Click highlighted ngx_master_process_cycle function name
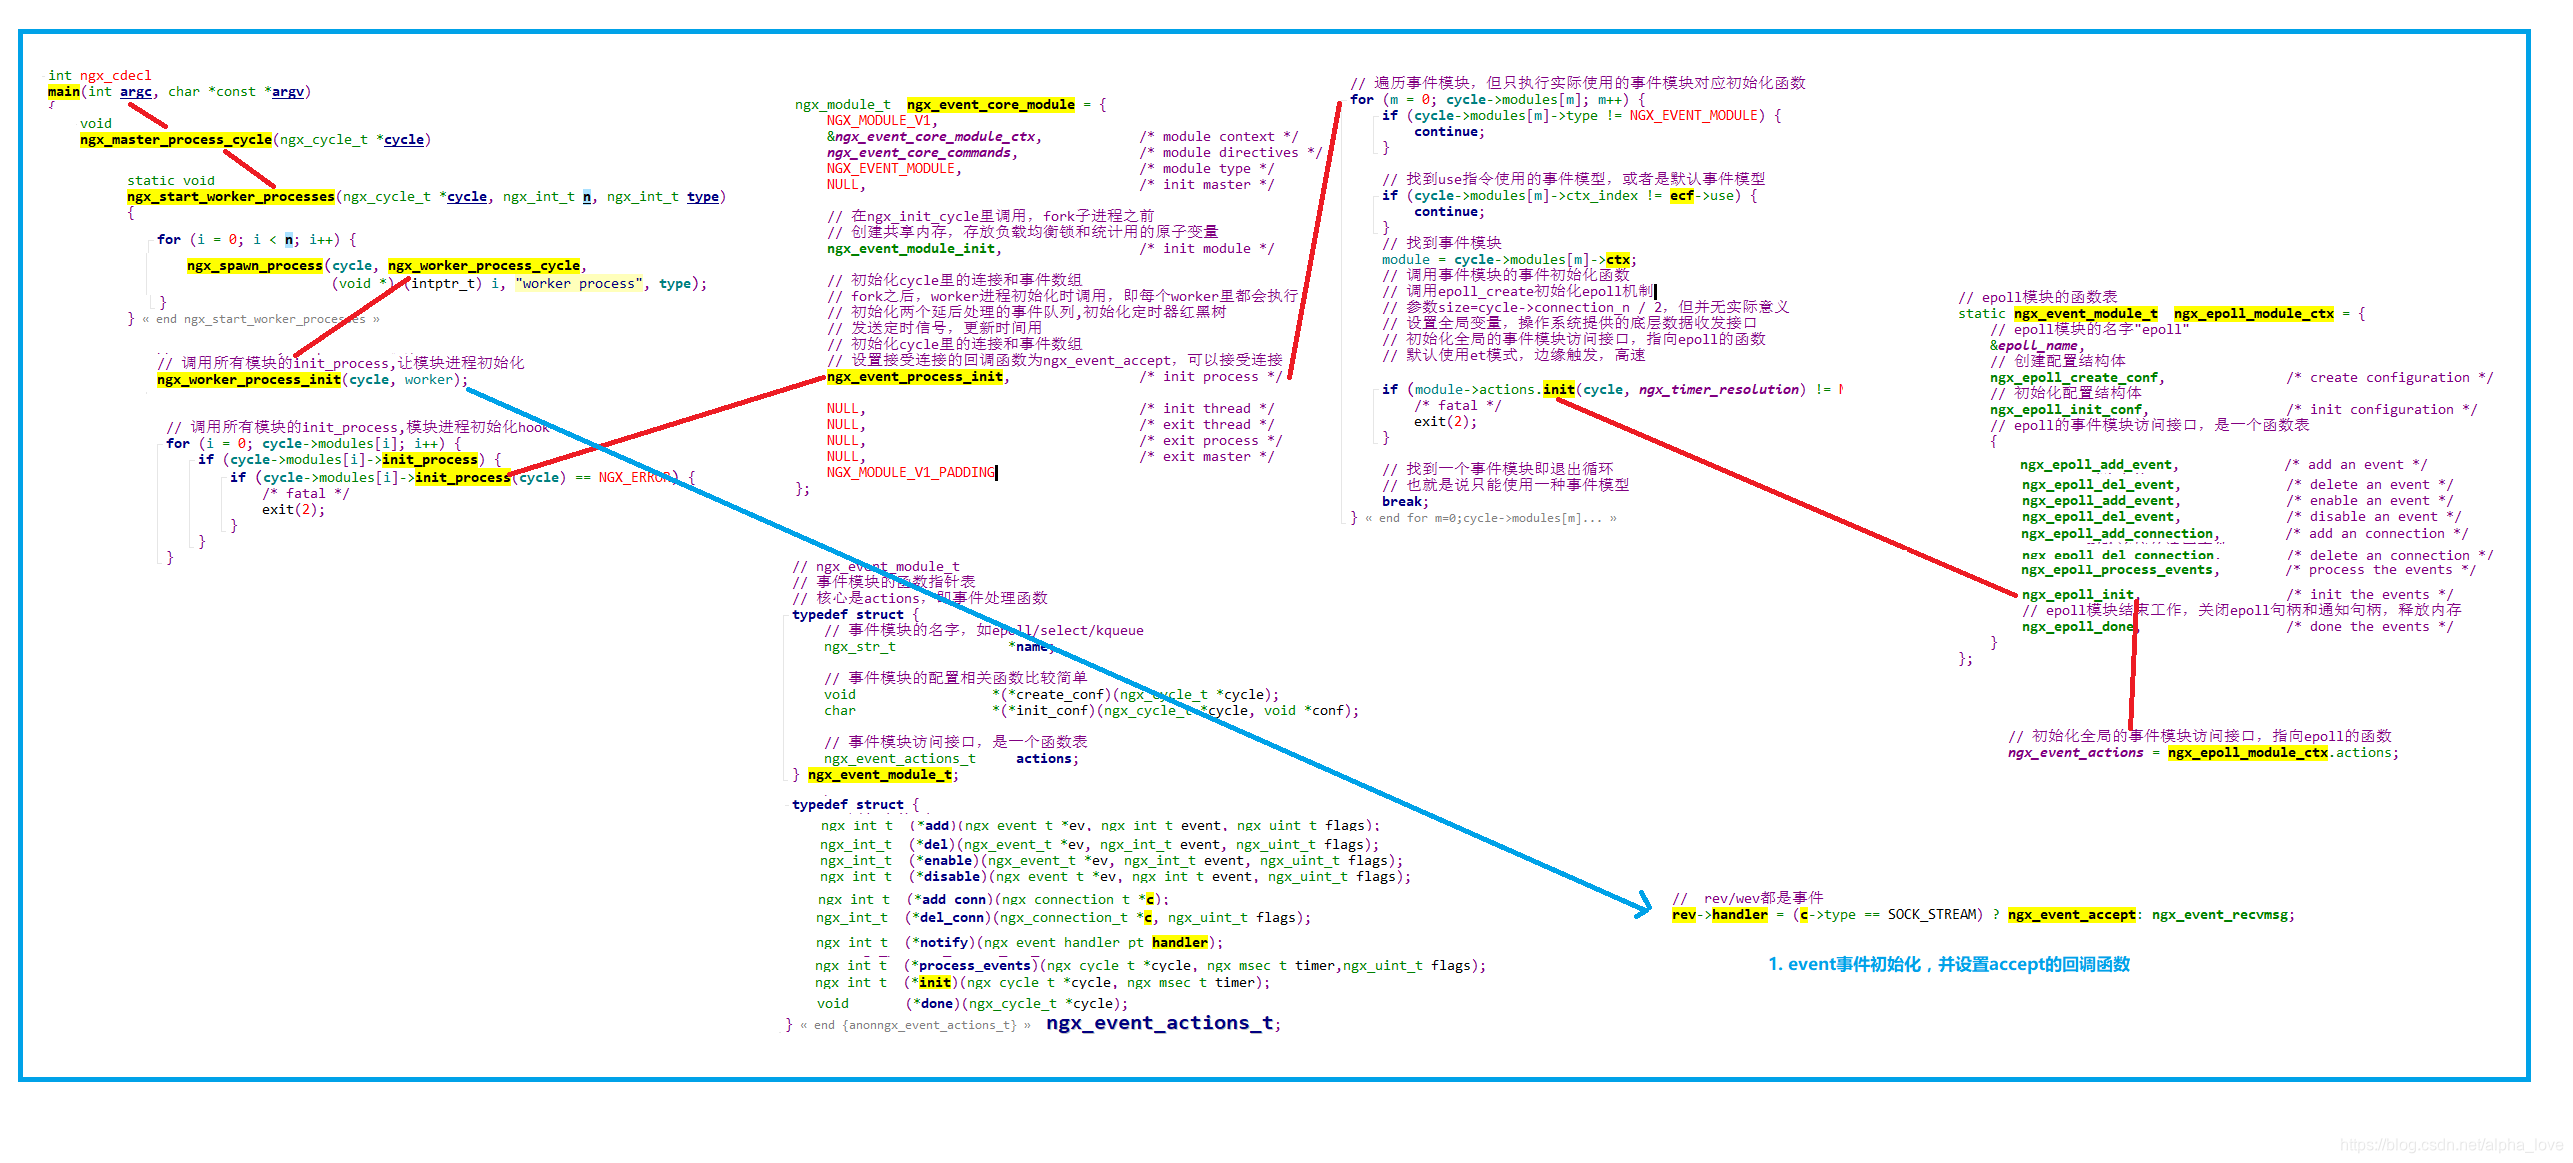2573x1163 pixels. pos(176,140)
